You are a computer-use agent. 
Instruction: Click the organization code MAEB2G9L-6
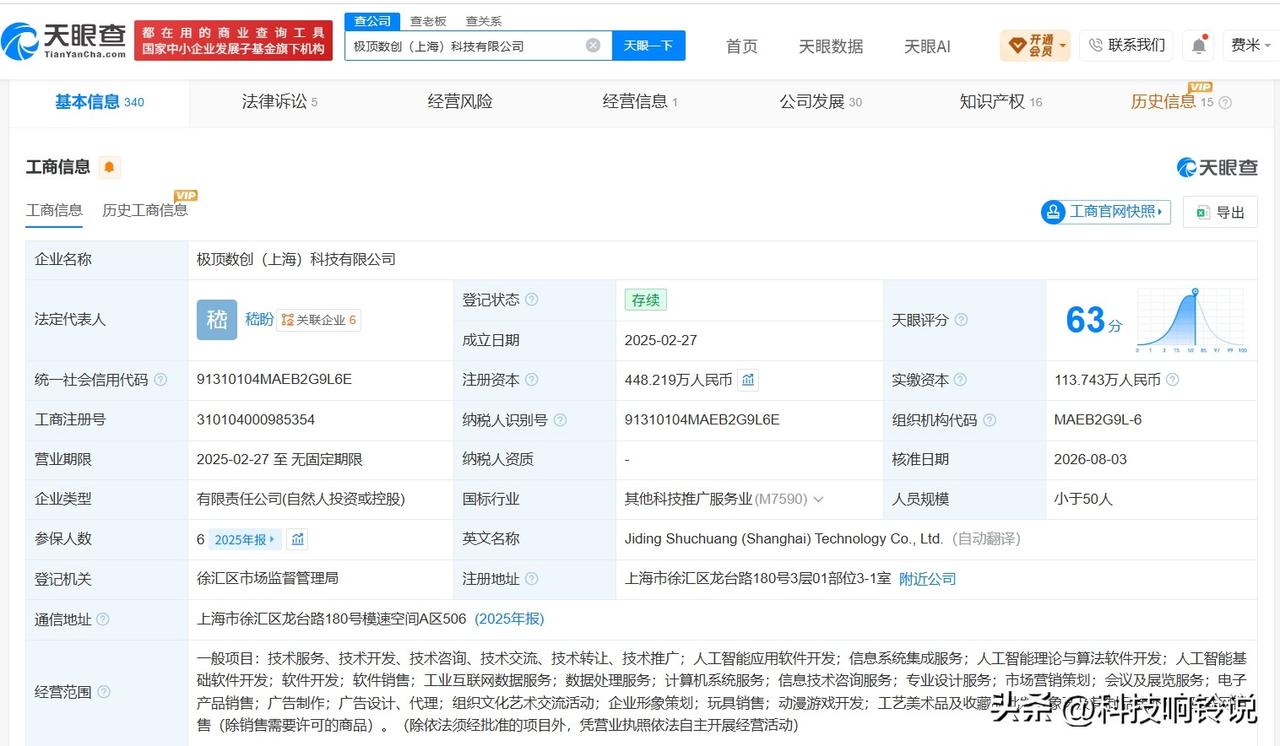tap(1098, 420)
